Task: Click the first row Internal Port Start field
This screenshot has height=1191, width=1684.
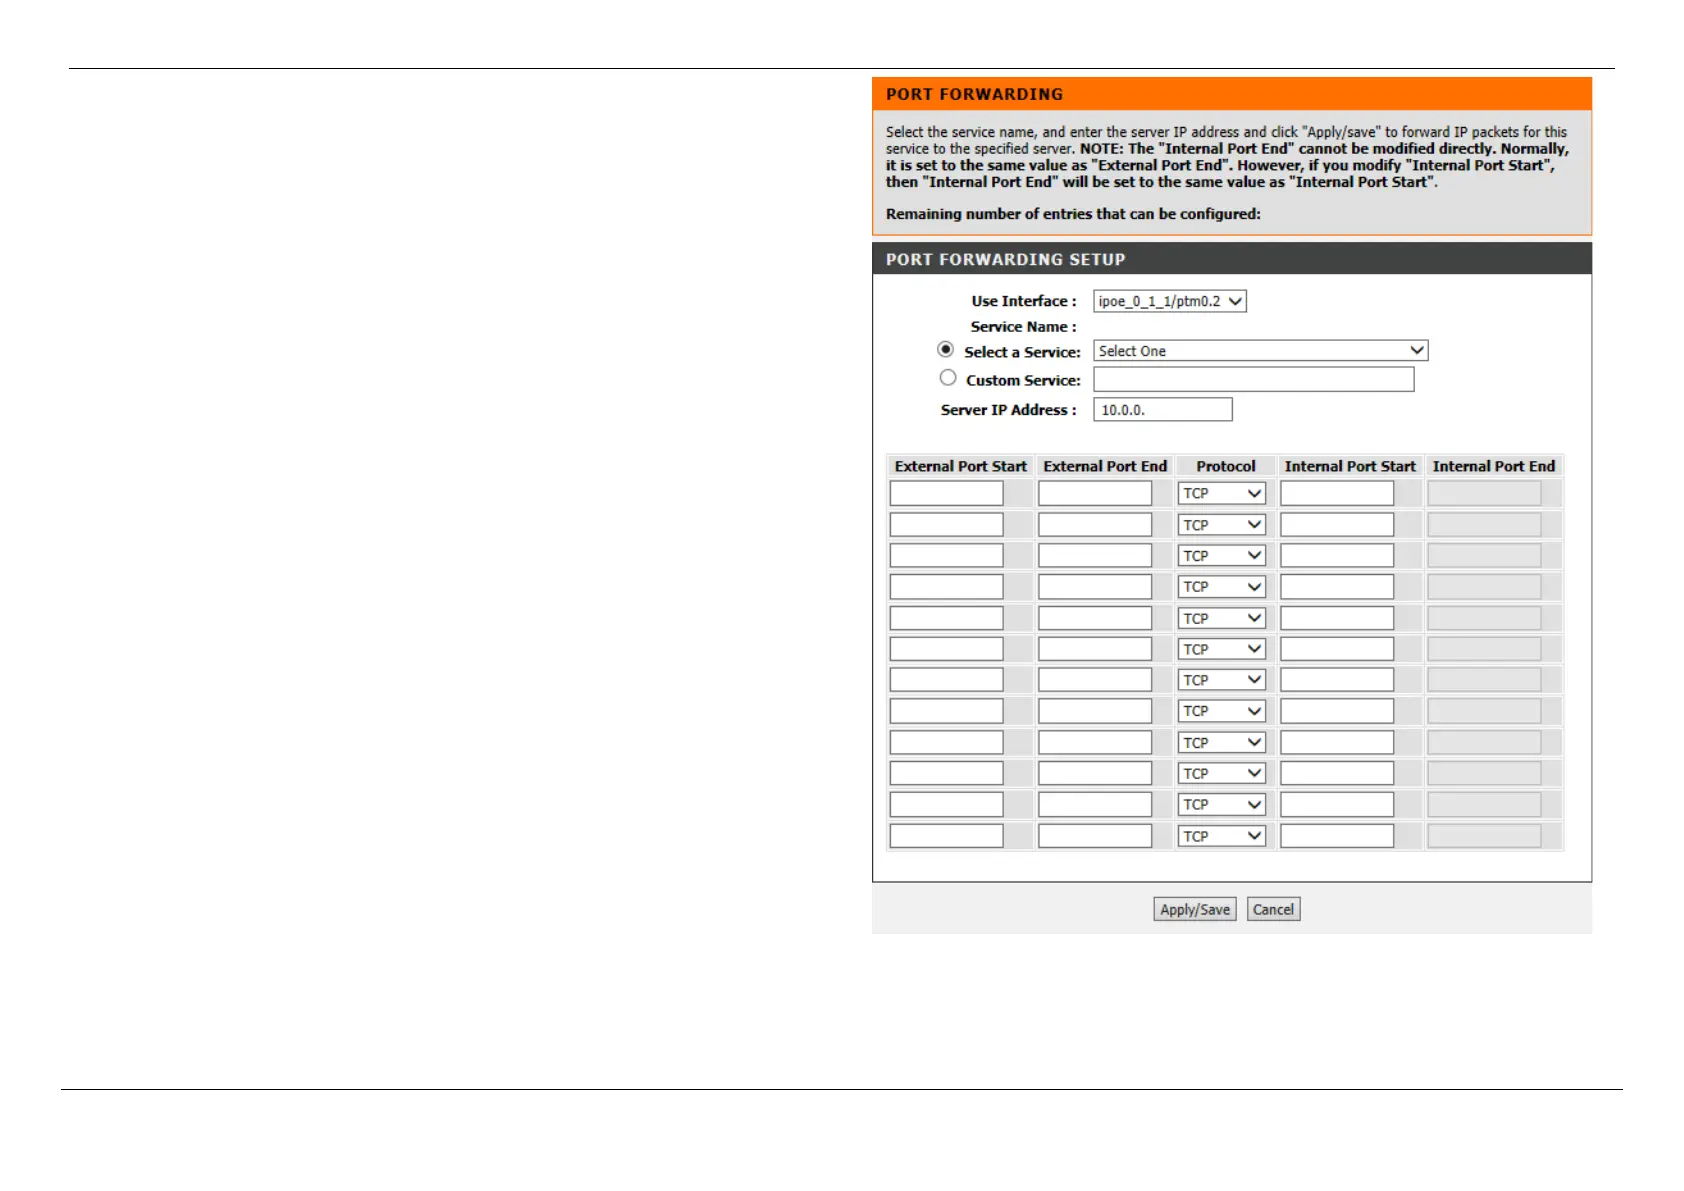Action: (1337, 493)
